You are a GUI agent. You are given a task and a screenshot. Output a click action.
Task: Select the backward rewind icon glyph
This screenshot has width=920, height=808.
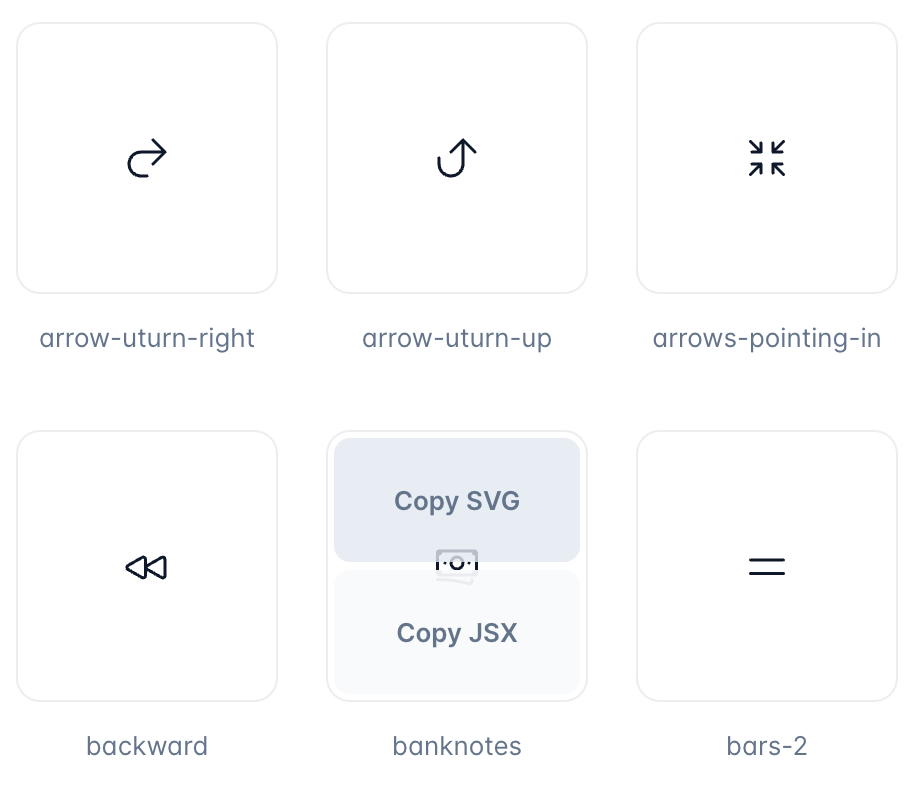coord(147,567)
